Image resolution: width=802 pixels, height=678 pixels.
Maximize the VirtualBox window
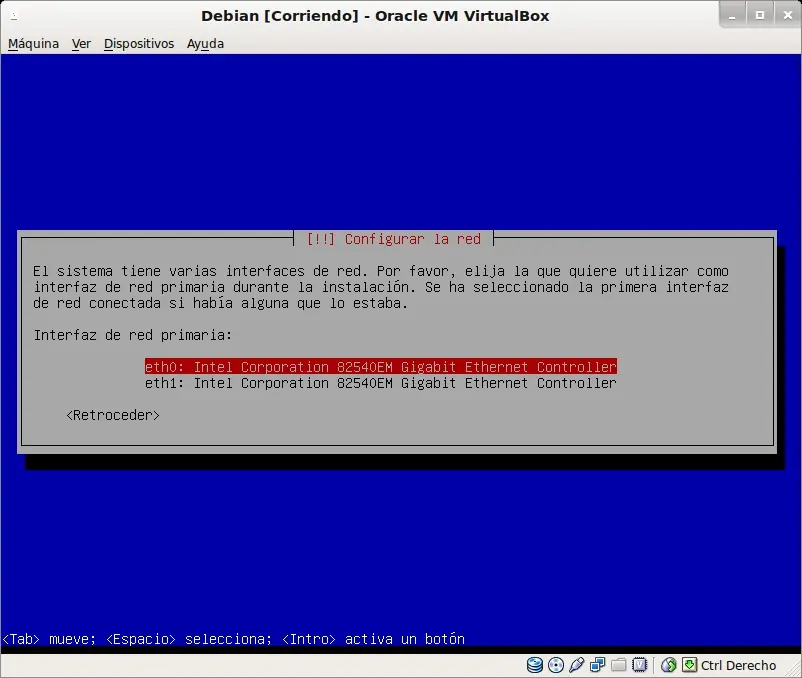(x=760, y=16)
